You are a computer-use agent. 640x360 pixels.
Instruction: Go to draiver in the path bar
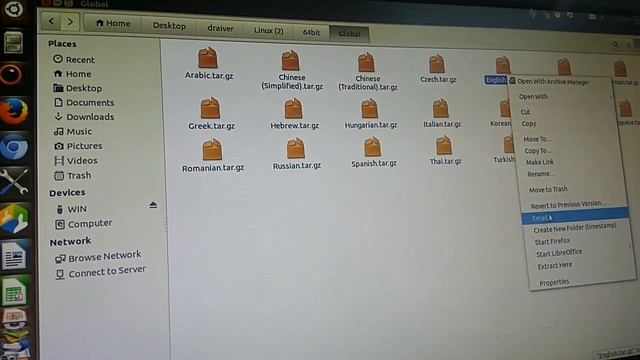tap(220, 29)
